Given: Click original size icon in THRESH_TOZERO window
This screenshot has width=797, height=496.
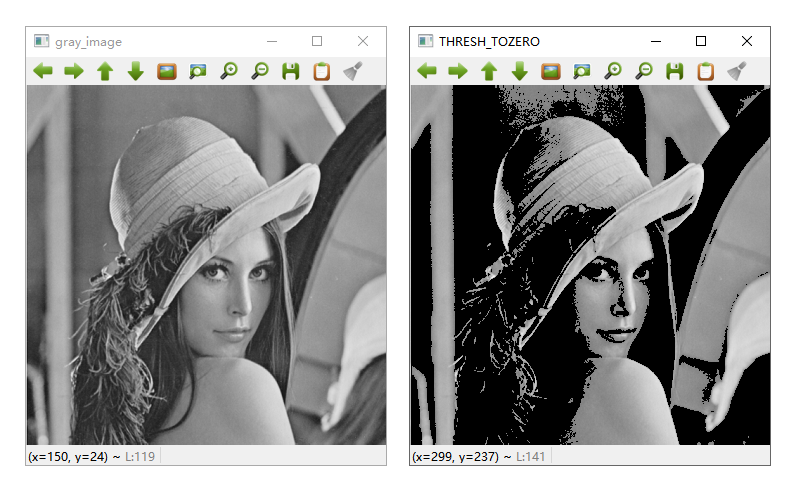Looking at the screenshot, I should [x=550, y=71].
